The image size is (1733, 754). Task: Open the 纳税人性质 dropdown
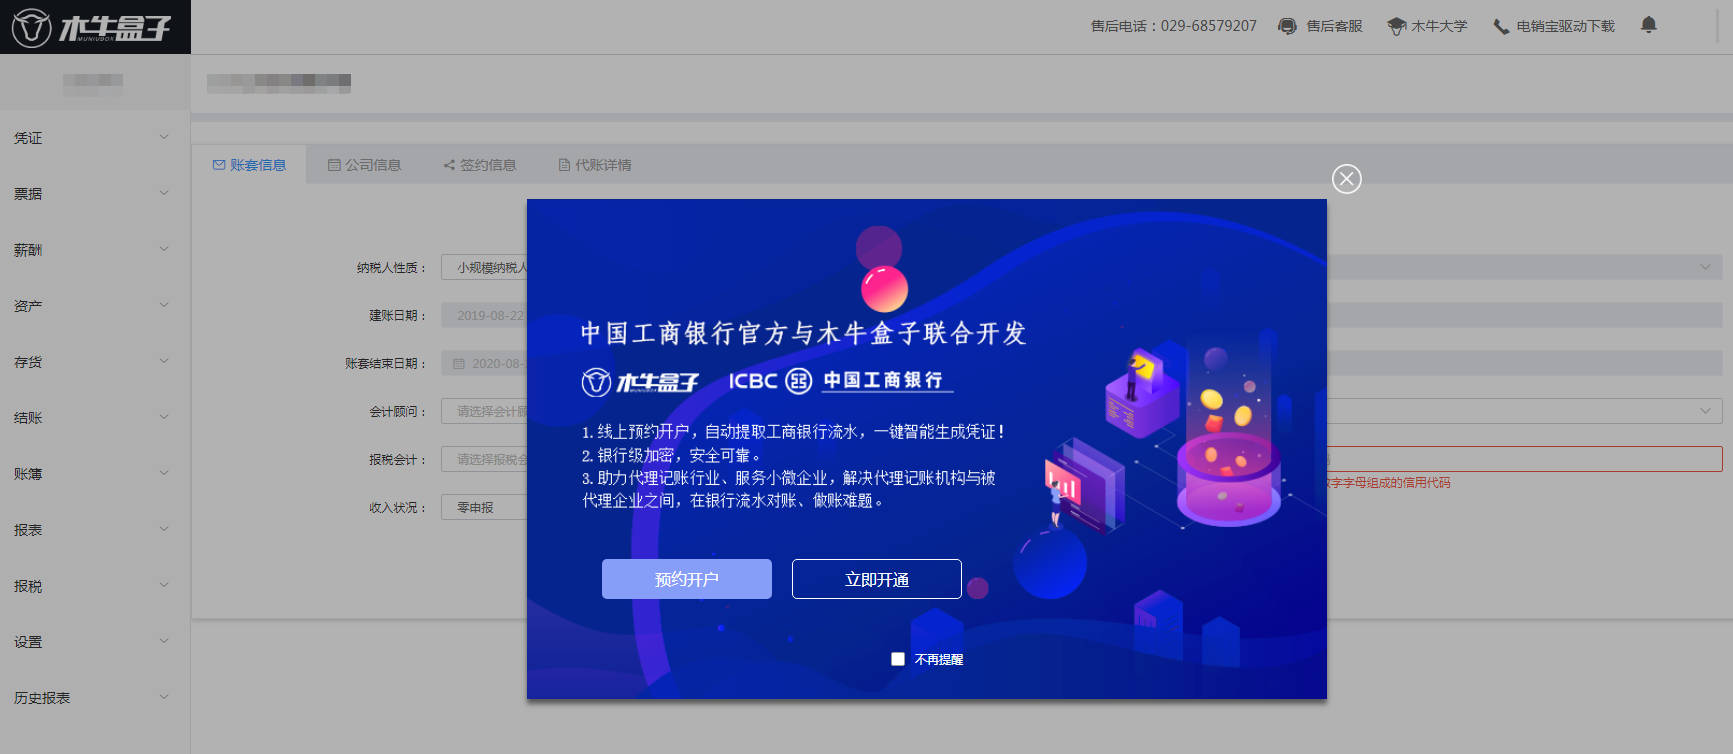[484, 268]
